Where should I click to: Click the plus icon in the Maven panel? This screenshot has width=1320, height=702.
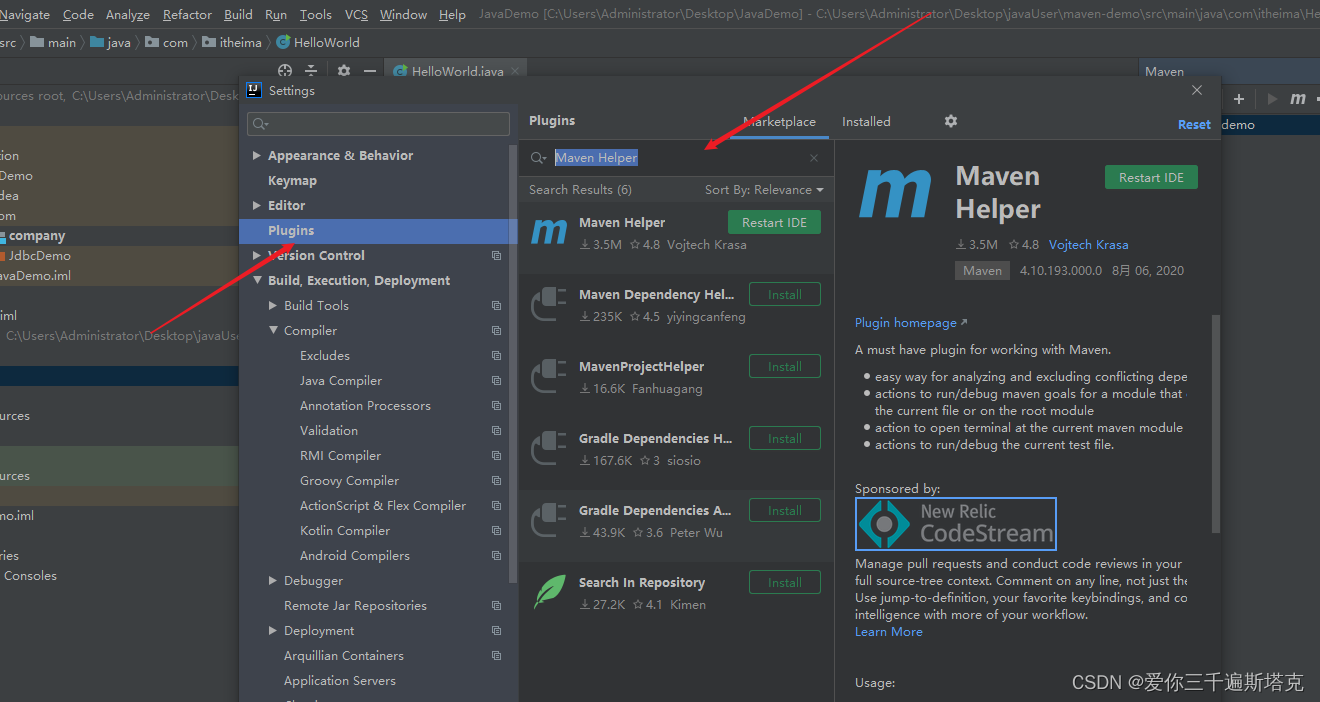(x=1238, y=99)
